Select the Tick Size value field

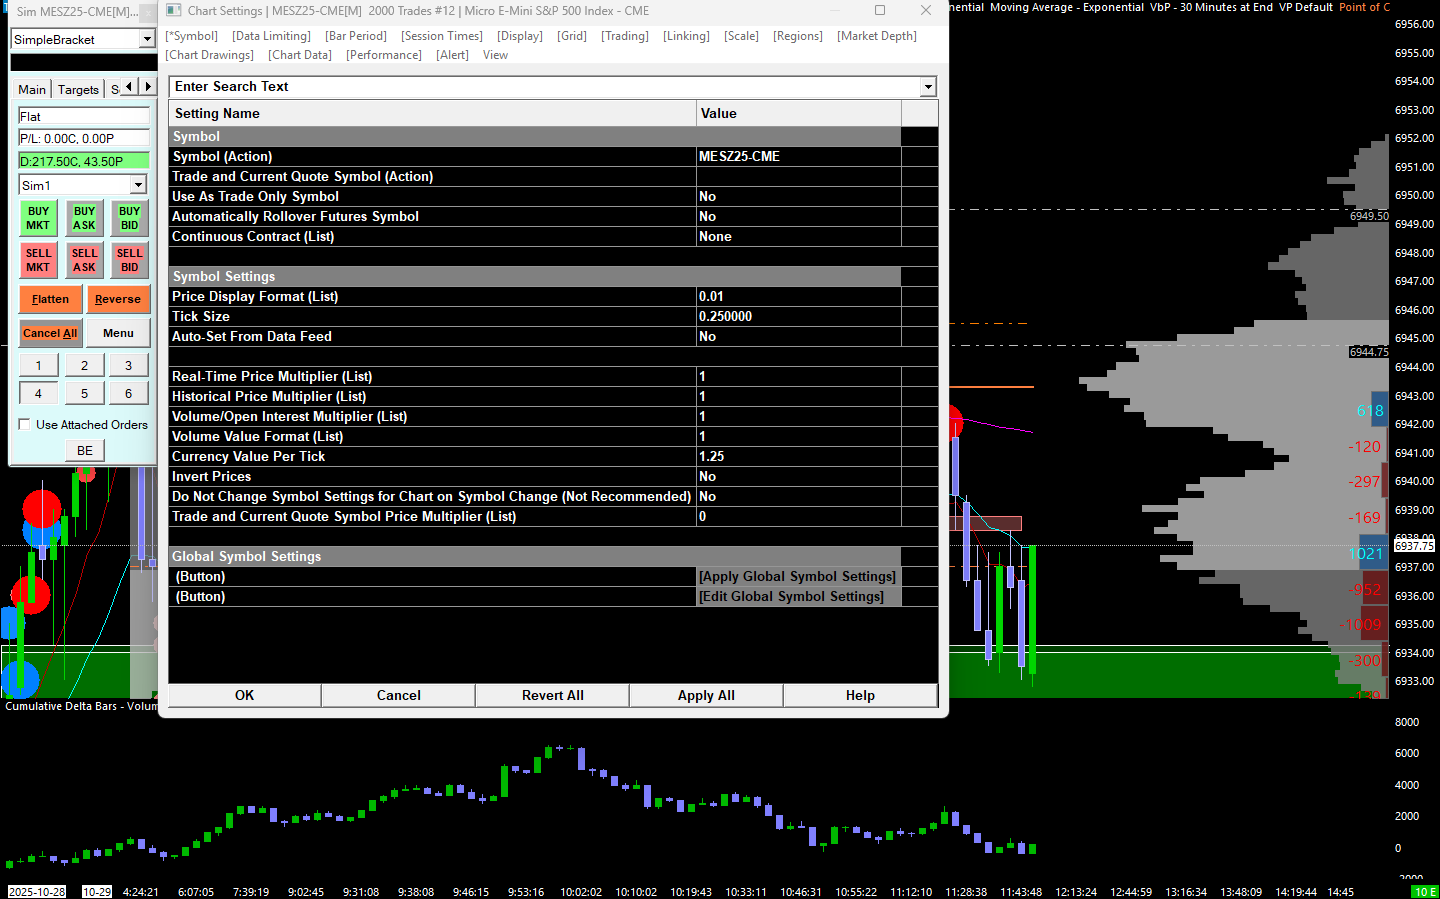click(798, 316)
